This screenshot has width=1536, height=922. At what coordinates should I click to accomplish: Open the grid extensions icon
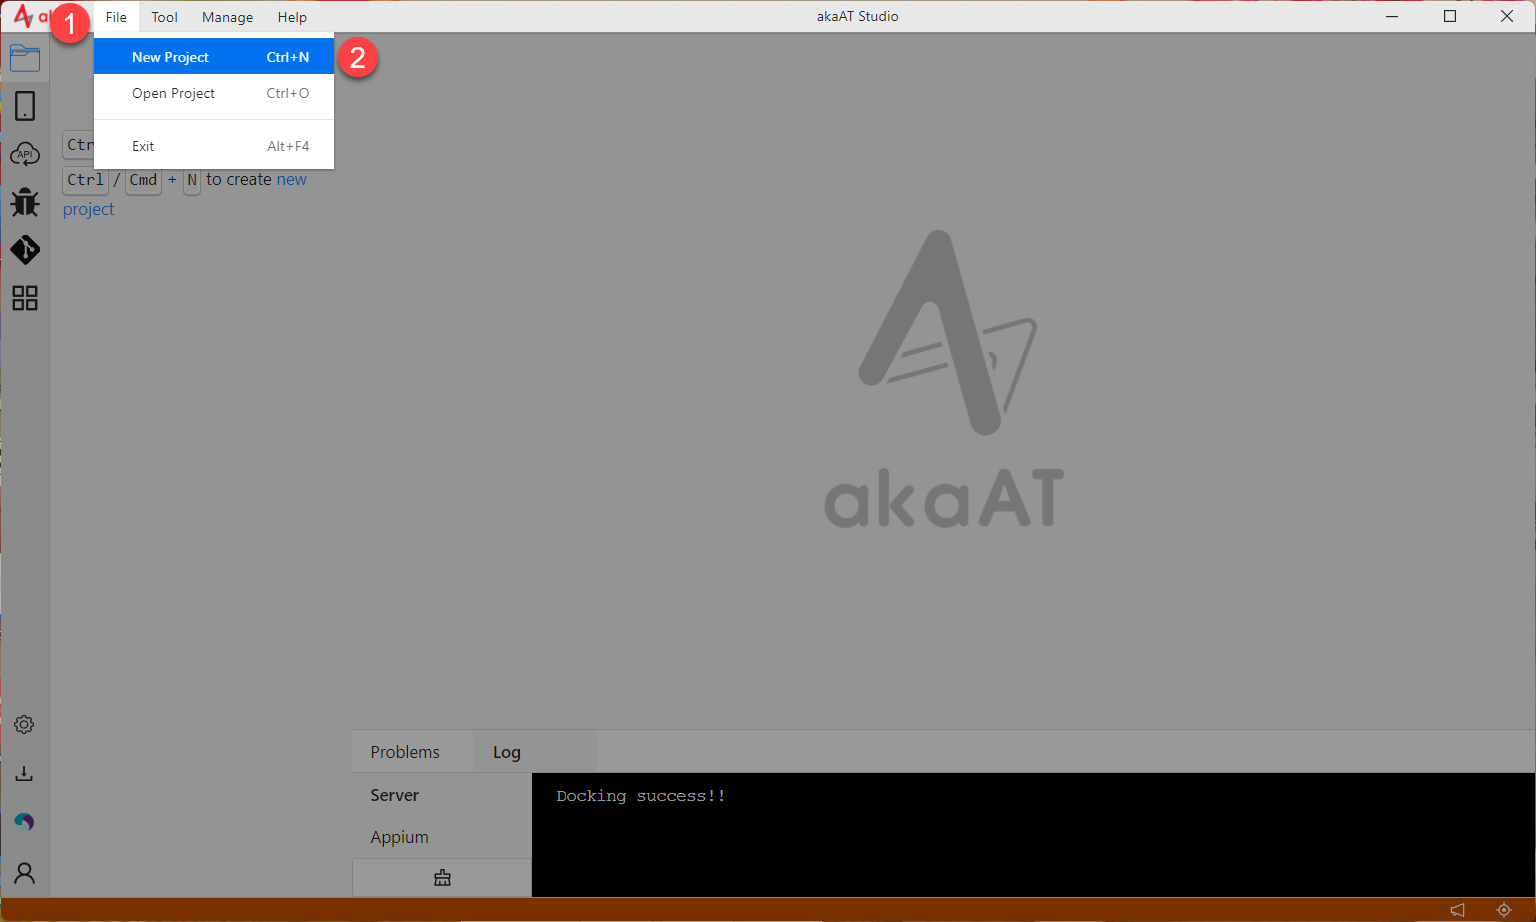(25, 298)
